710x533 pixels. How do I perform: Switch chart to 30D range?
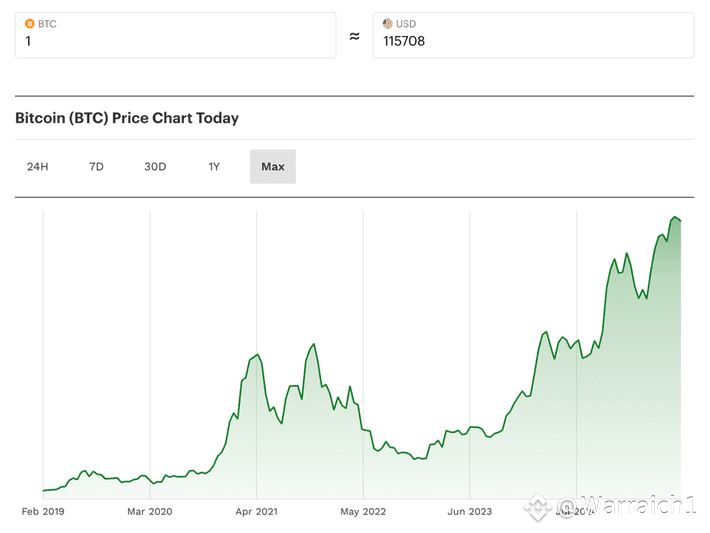click(155, 167)
